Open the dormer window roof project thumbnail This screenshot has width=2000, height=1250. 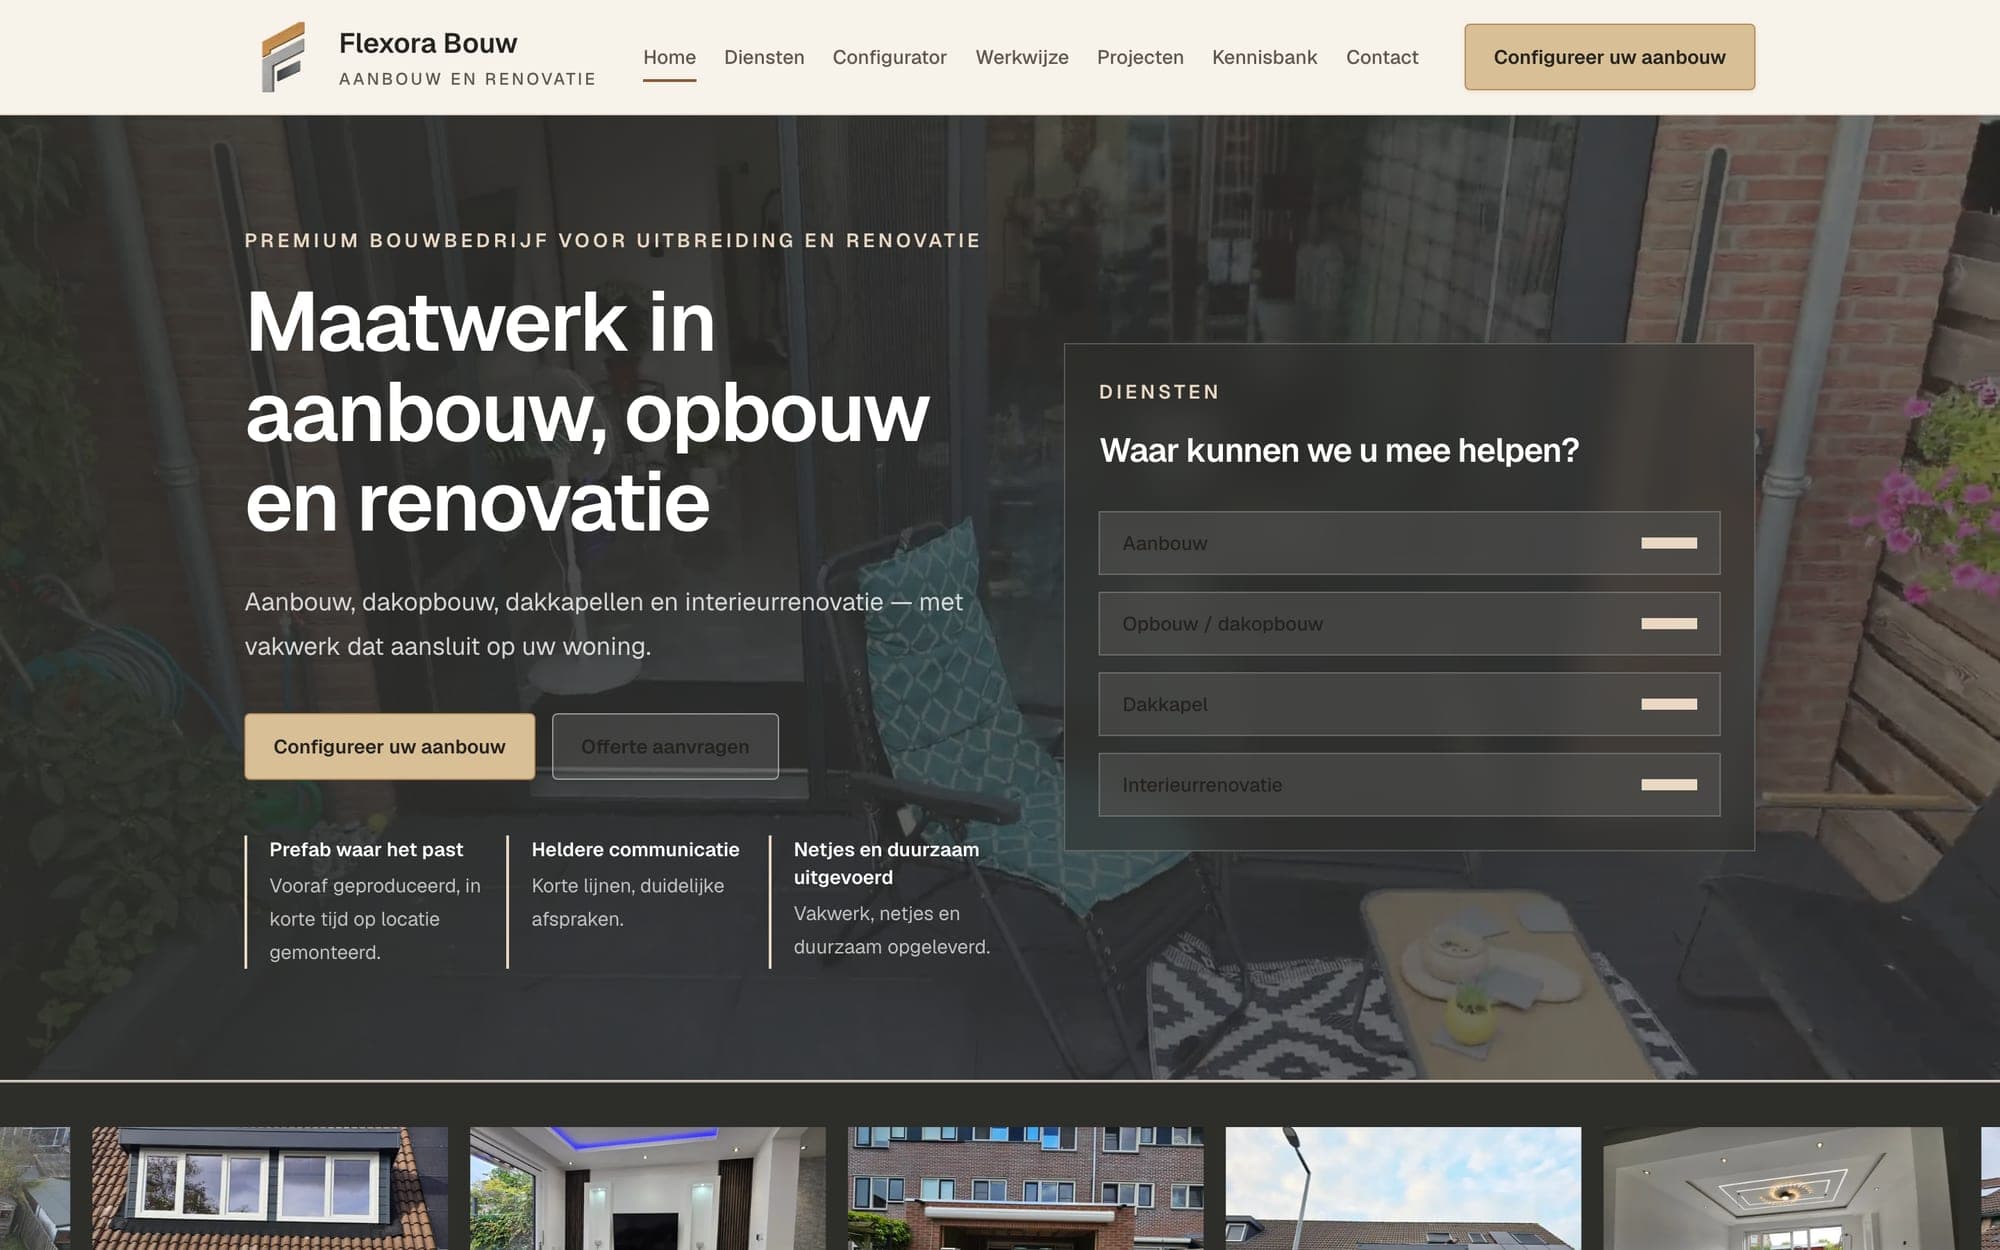270,1188
